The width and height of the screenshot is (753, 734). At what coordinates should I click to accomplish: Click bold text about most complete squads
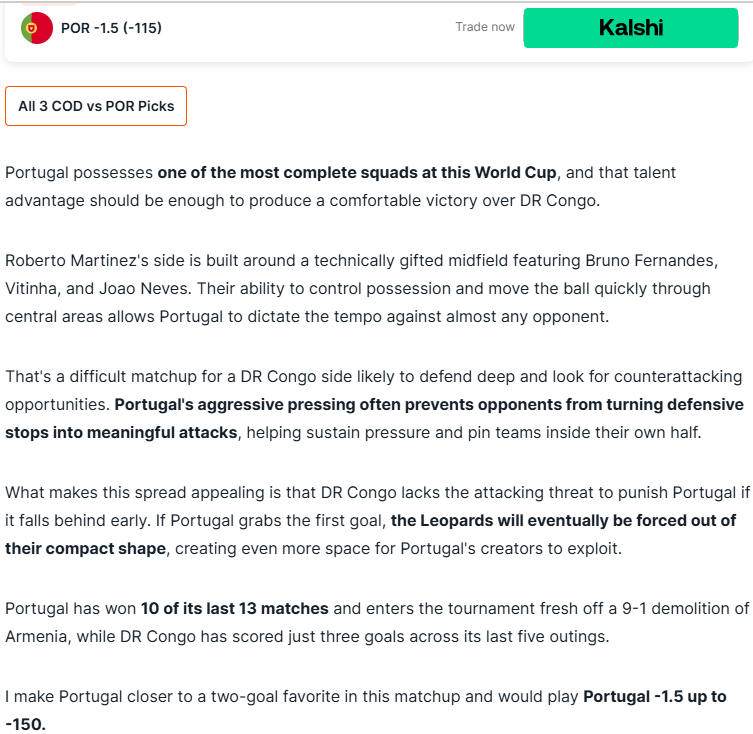pos(357,172)
